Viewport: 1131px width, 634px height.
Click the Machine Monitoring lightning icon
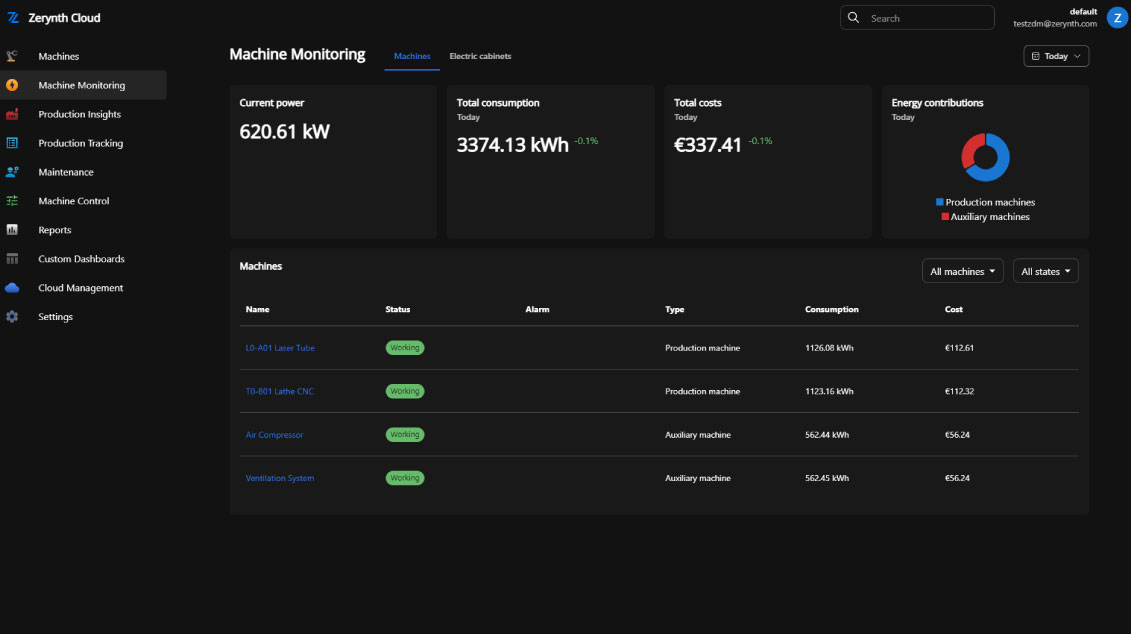[x=12, y=85]
